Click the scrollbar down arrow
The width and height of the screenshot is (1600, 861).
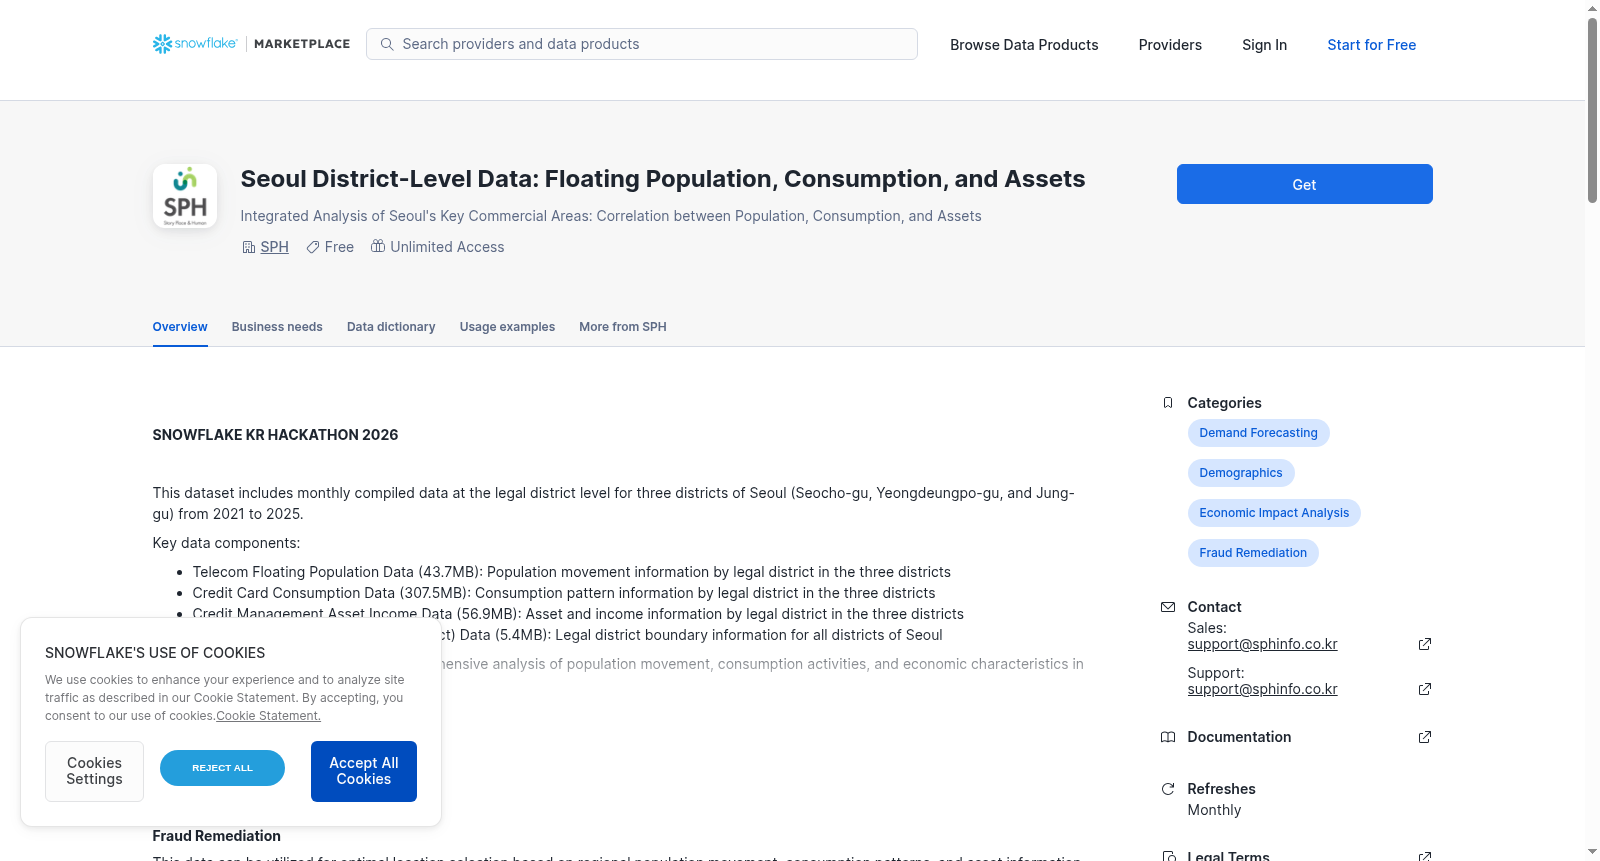[1592, 853]
